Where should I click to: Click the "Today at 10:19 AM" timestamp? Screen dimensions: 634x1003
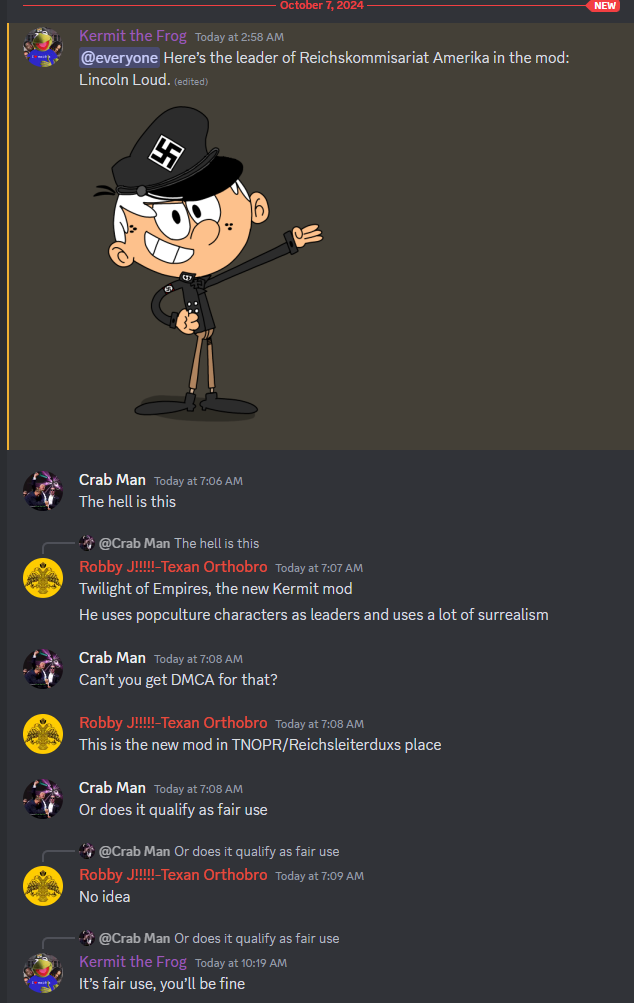[x=241, y=963]
